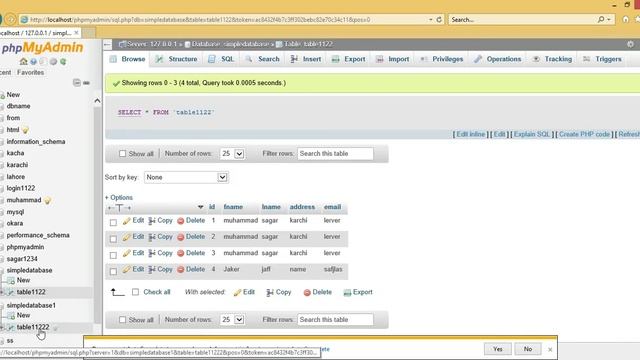This screenshot has height=360, width=640.
Task: Click the red Delete icon for row 3
Action: tap(181, 253)
